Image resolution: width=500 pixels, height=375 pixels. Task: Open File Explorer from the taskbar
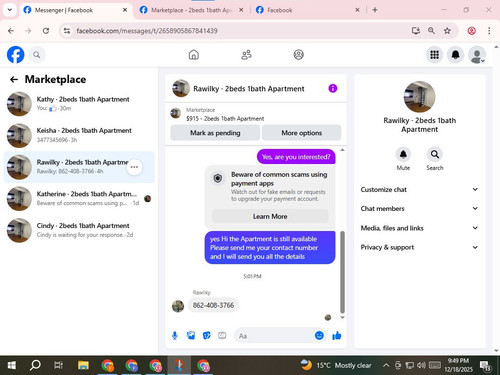click(x=83, y=365)
